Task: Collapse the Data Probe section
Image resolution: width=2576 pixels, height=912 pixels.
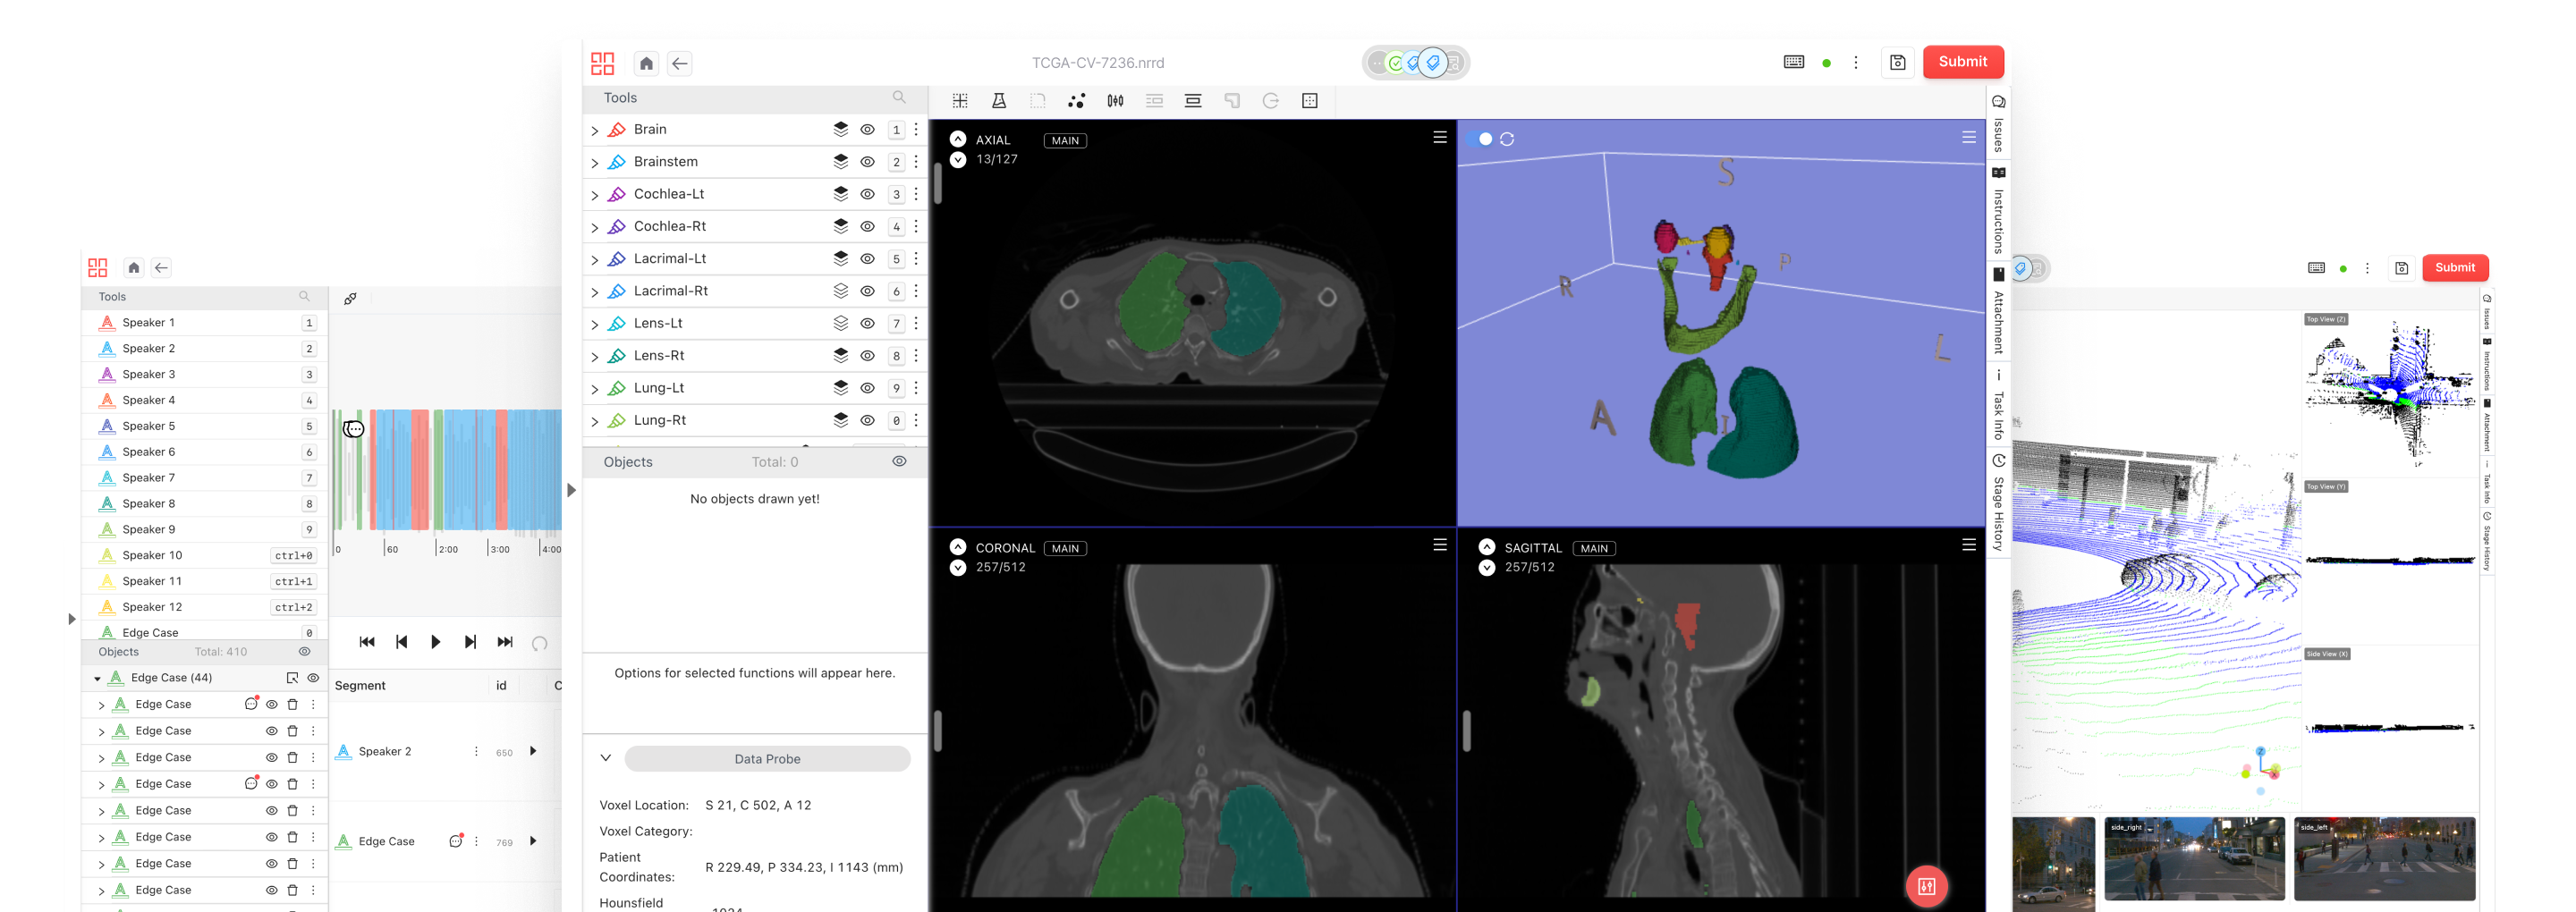Action: coord(606,758)
